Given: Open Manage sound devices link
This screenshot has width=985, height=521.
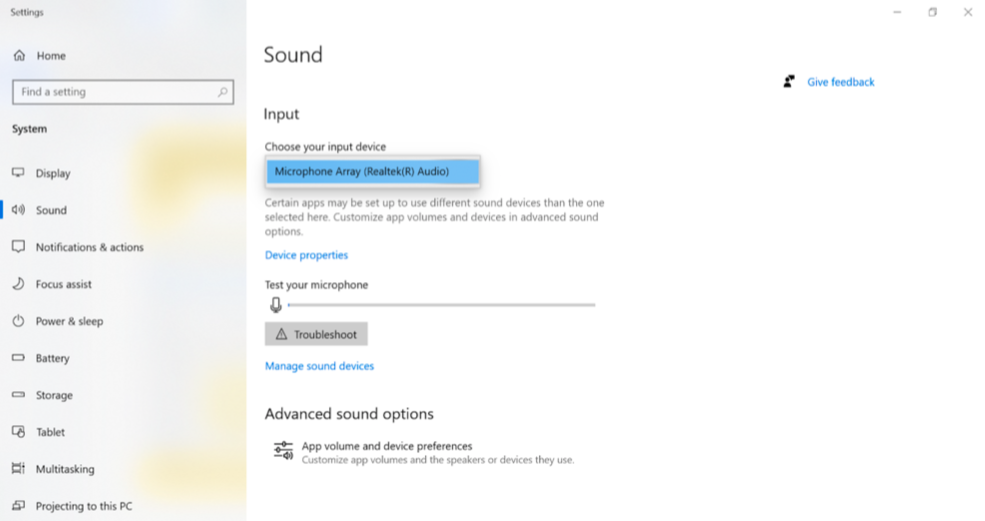Looking at the screenshot, I should [319, 366].
